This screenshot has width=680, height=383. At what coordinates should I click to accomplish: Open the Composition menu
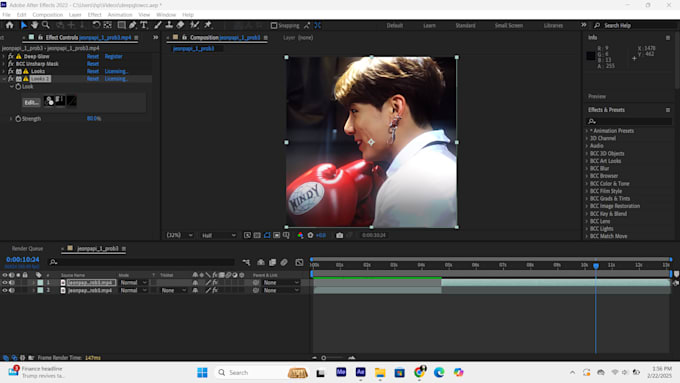pyautogui.click(x=47, y=15)
